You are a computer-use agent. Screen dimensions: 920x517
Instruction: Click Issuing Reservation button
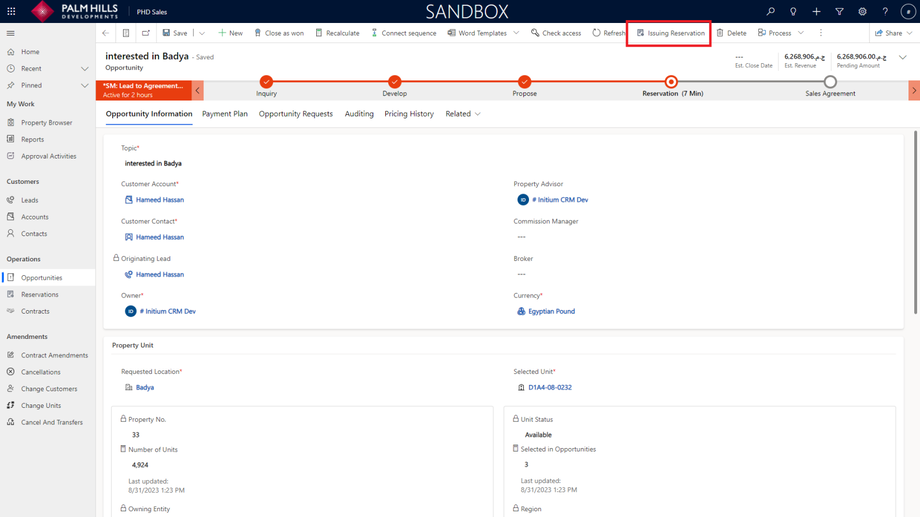pyautogui.click(x=671, y=33)
